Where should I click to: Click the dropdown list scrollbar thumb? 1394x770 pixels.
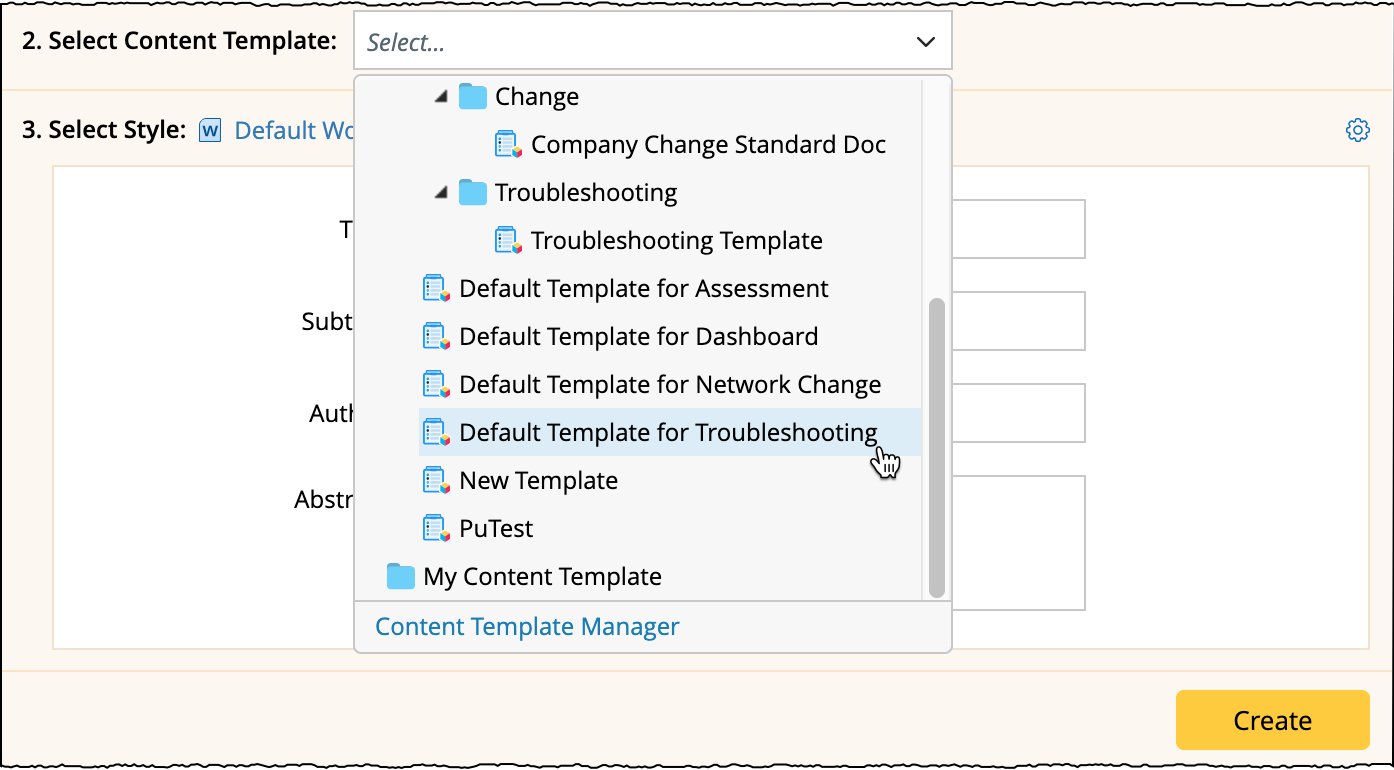click(x=936, y=447)
